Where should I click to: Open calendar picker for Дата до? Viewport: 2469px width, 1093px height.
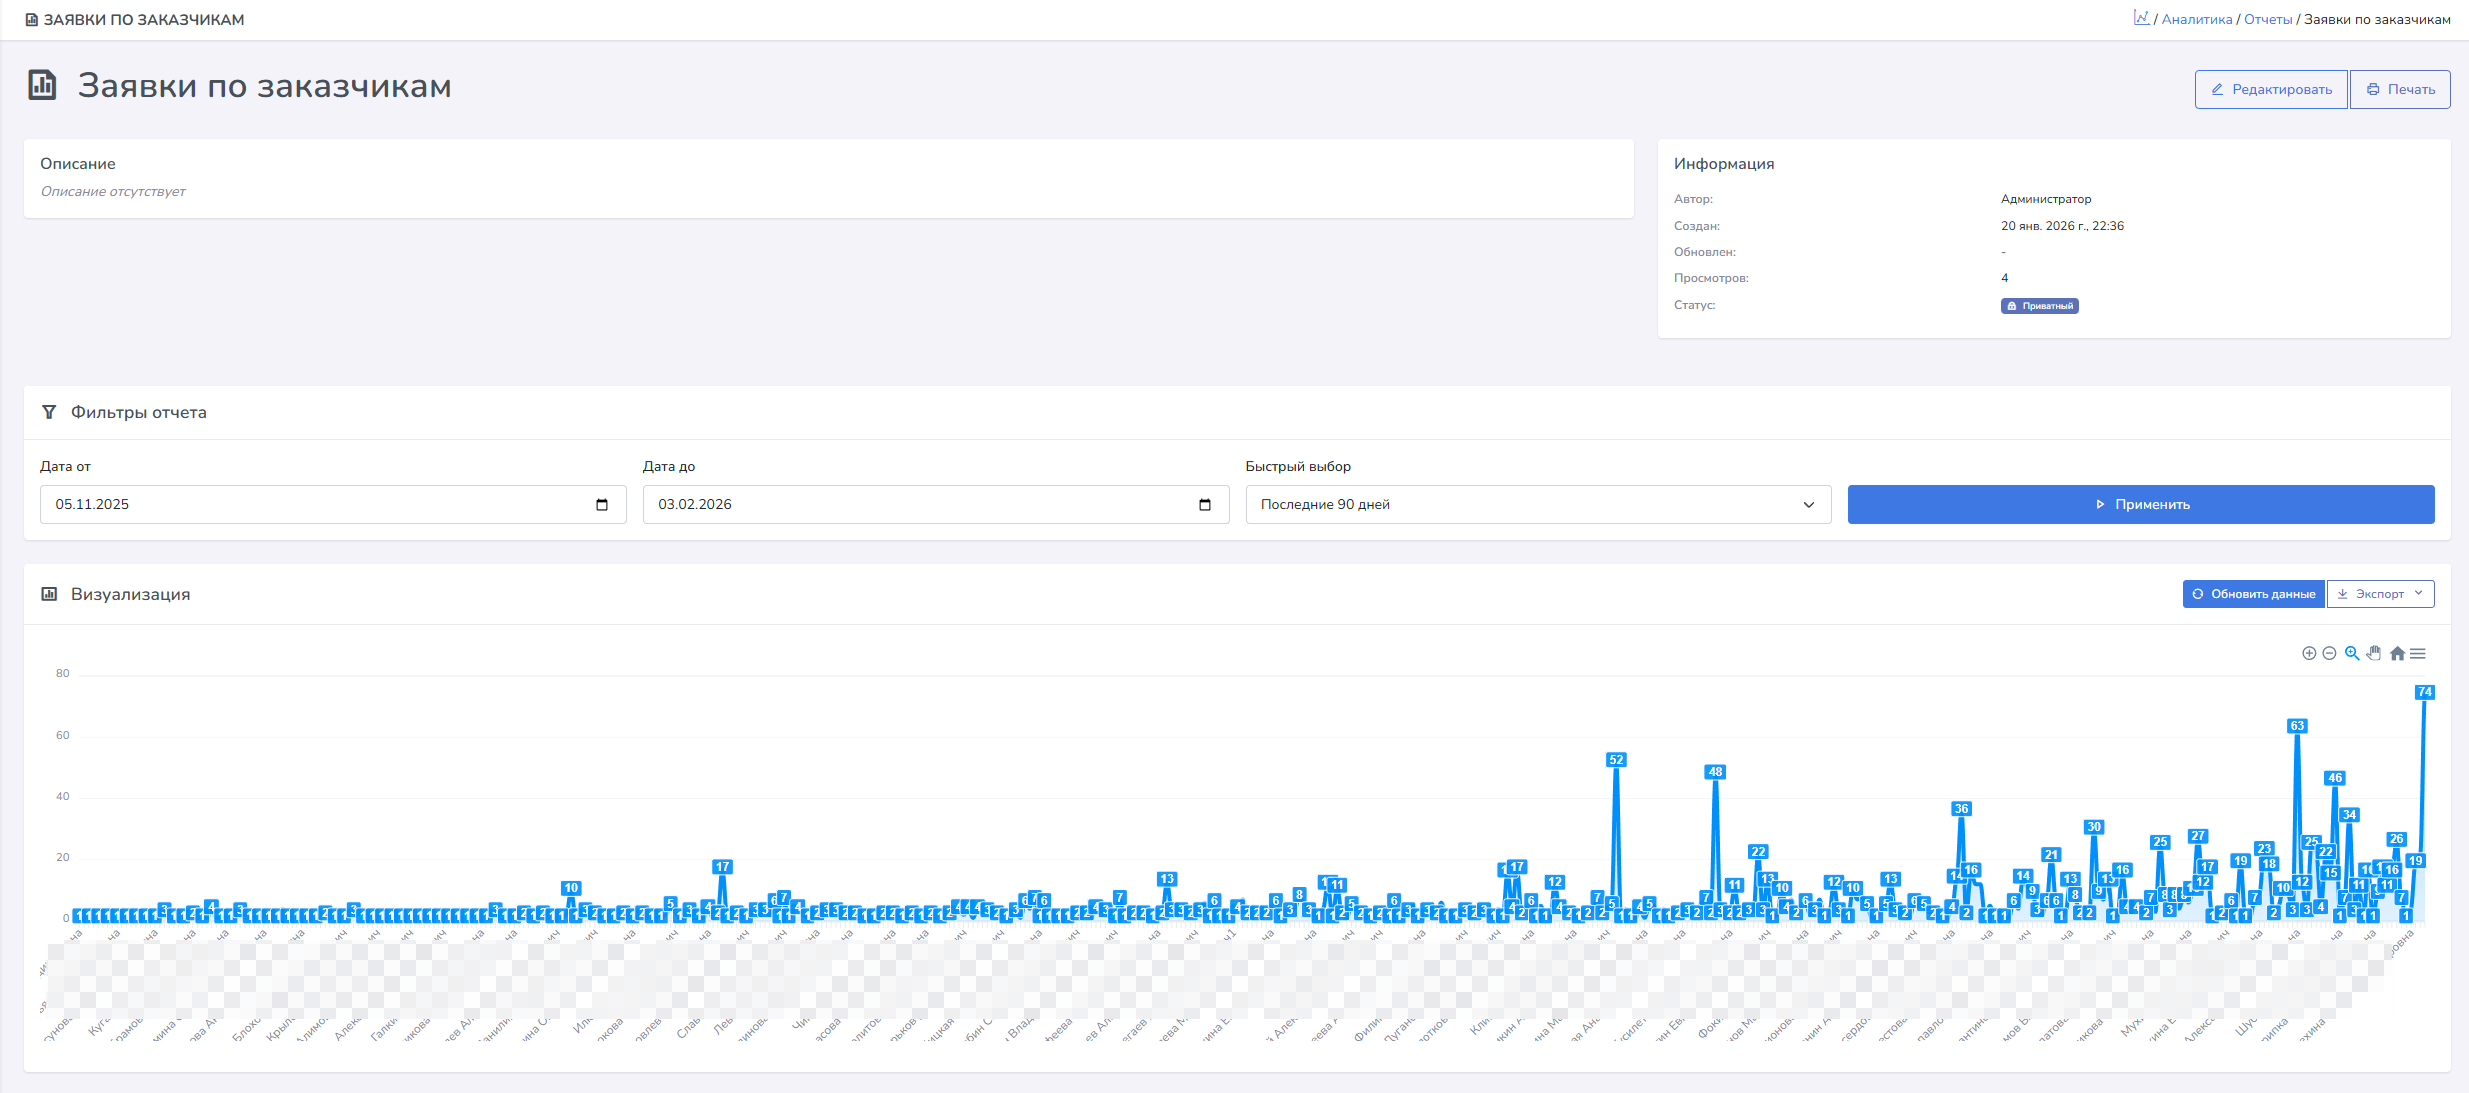point(1205,504)
